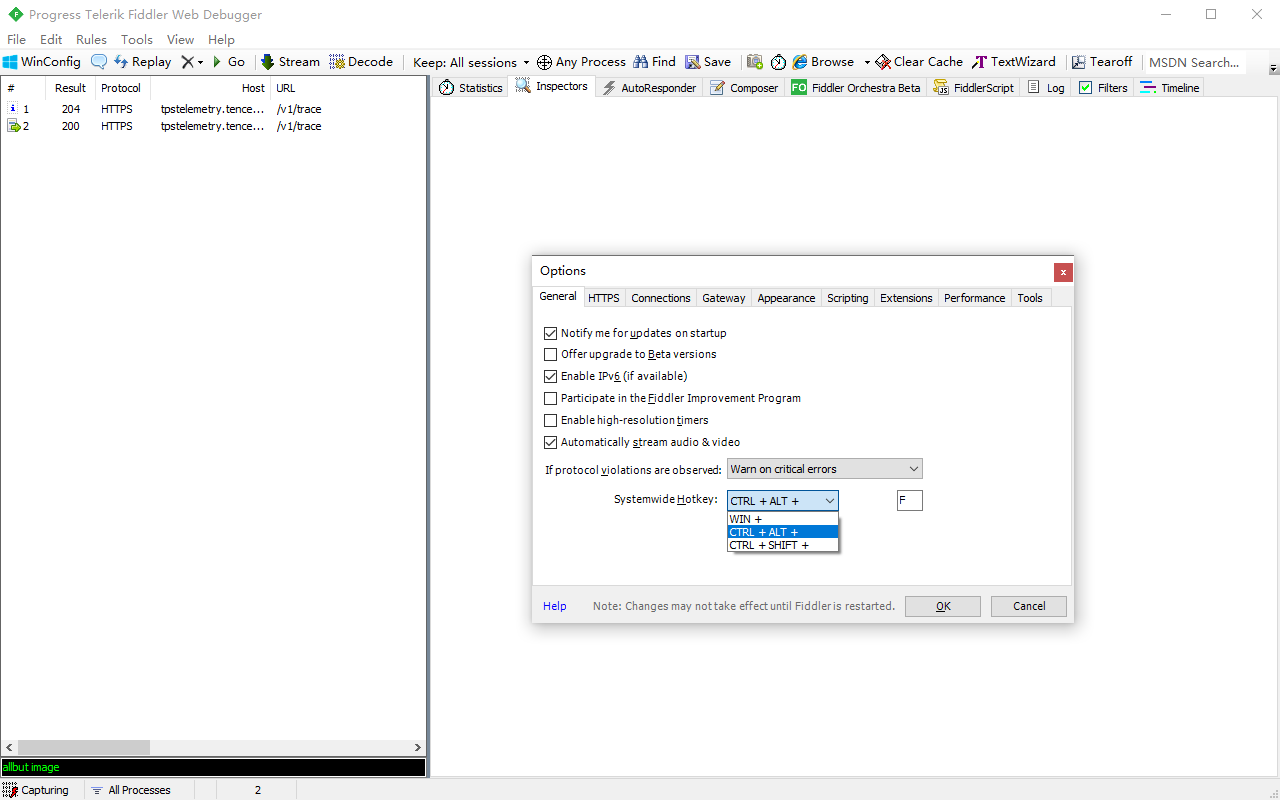The width and height of the screenshot is (1280, 800).
Task: Switch to the AutoResponder tab
Action: coord(648,88)
